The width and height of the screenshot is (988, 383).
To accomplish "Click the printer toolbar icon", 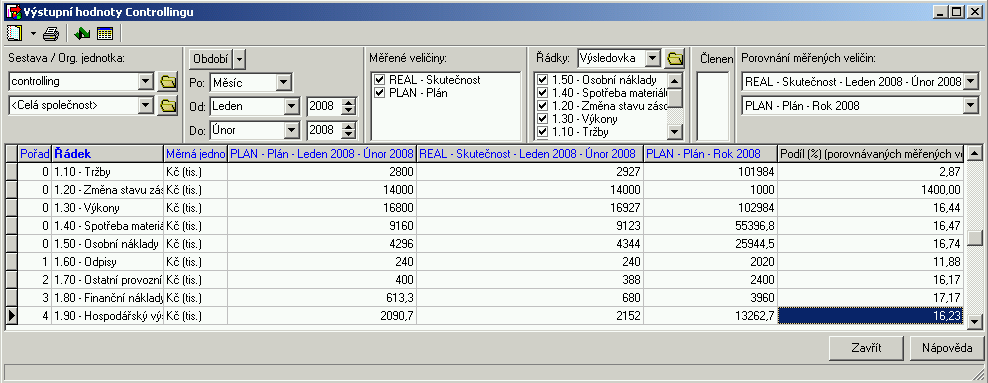I will [x=51, y=33].
